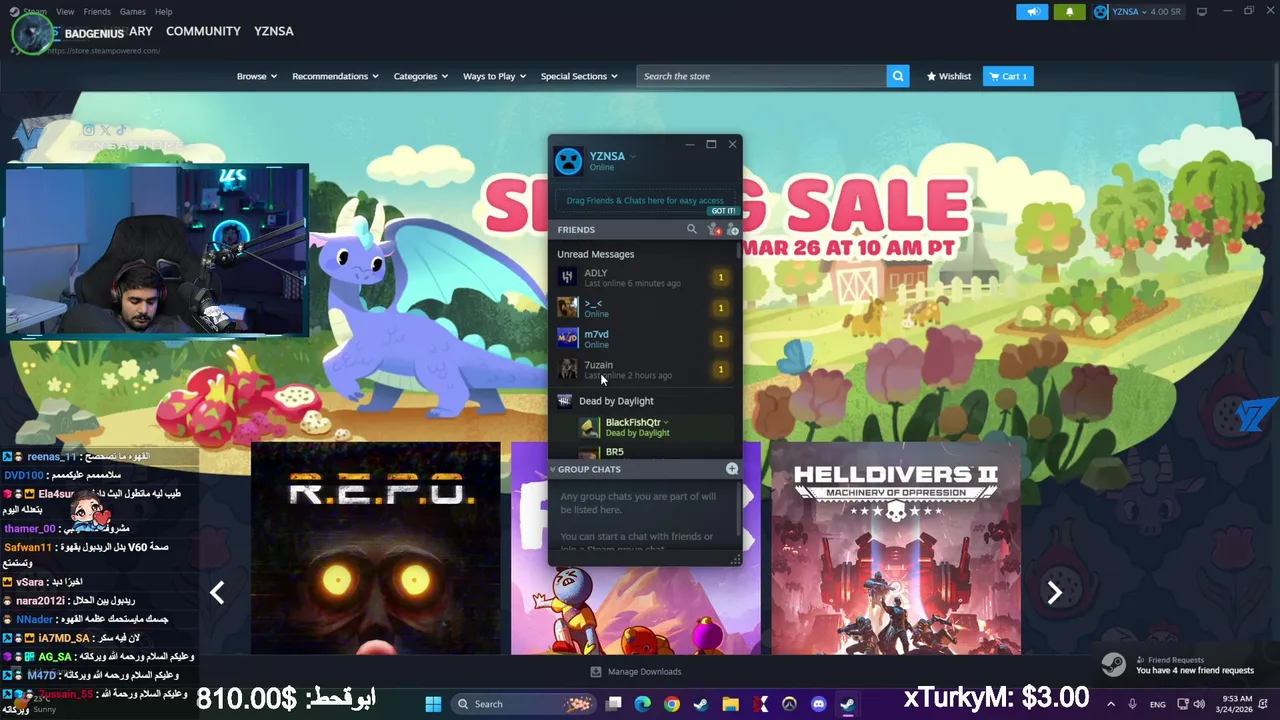Show hidden tray icons chevron
The image size is (1280, 720).
point(1110,704)
